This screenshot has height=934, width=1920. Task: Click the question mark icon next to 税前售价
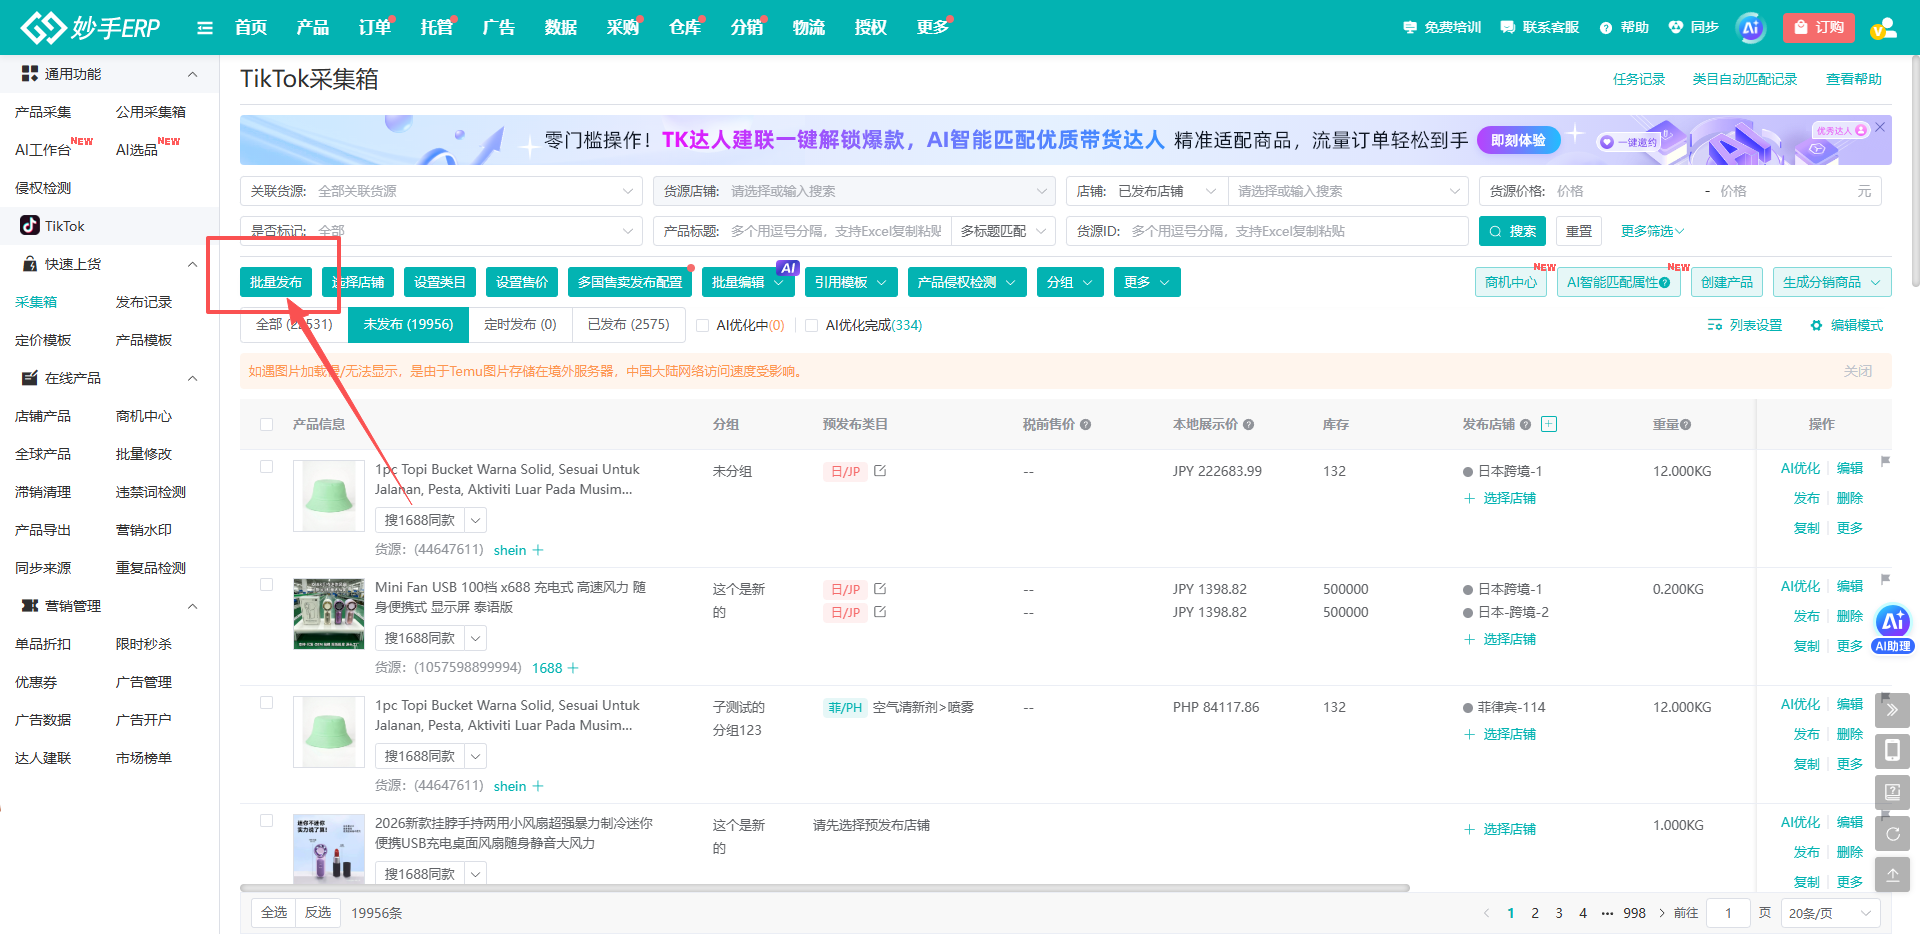coord(1085,425)
